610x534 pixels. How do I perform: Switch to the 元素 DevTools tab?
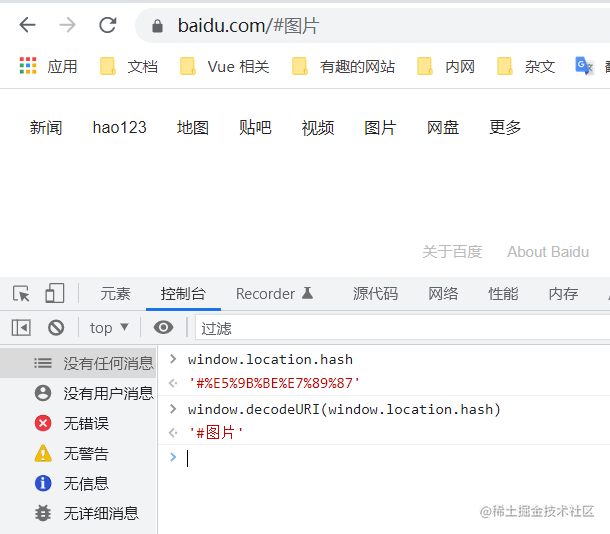[x=116, y=294]
